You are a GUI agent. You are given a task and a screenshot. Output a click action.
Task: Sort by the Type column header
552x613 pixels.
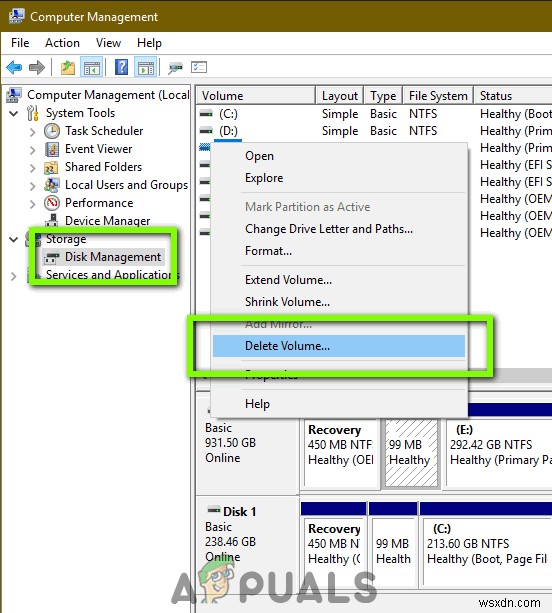pos(383,96)
